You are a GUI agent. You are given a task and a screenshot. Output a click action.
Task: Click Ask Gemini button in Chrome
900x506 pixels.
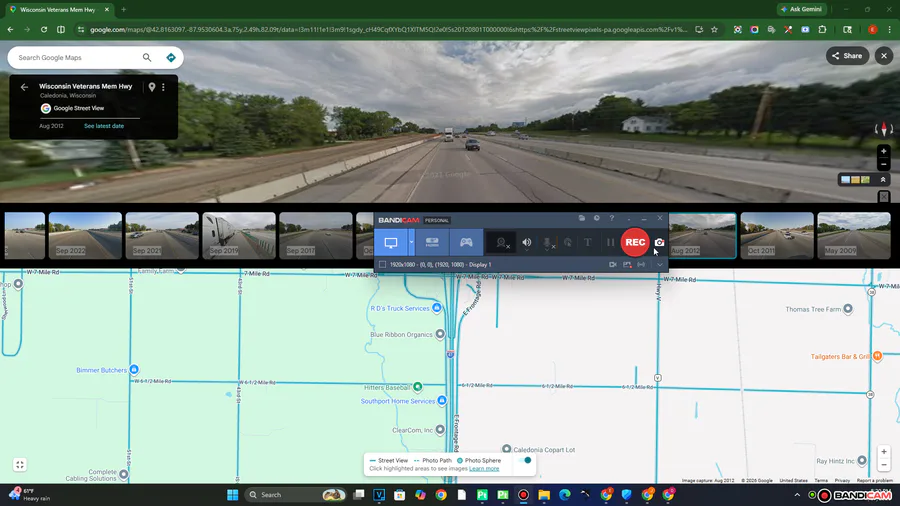click(x=801, y=9)
